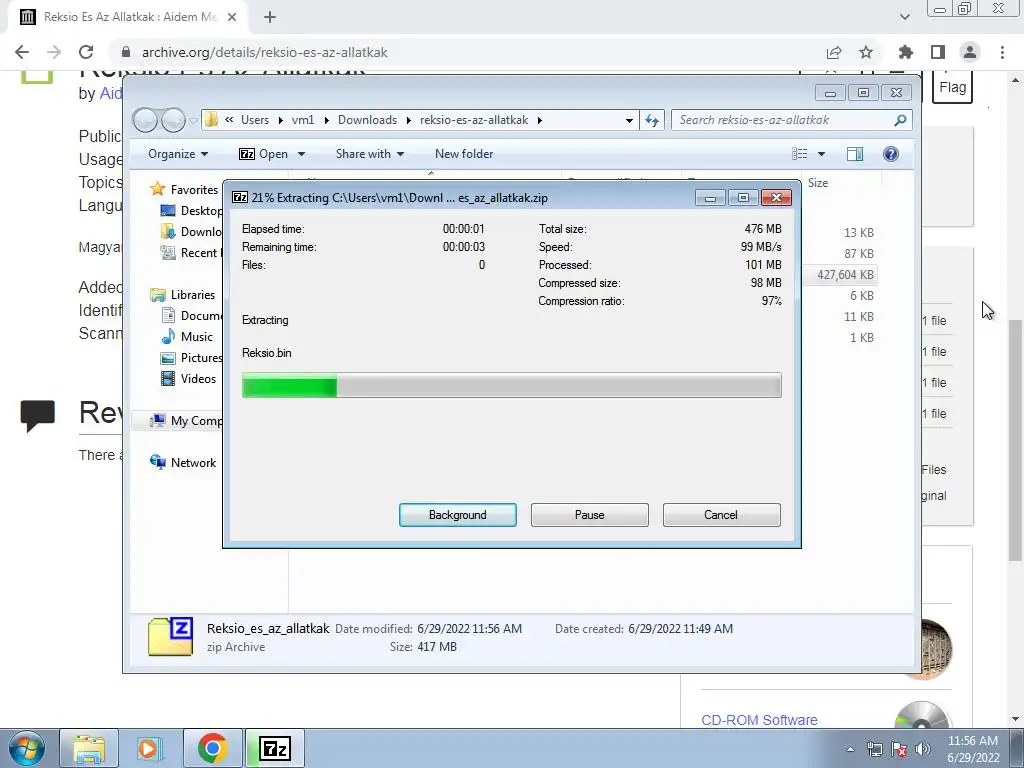Image resolution: width=1024 pixels, height=768 pixels.
Task: Toggle the preview pane icon
Action: pos(855,153)
